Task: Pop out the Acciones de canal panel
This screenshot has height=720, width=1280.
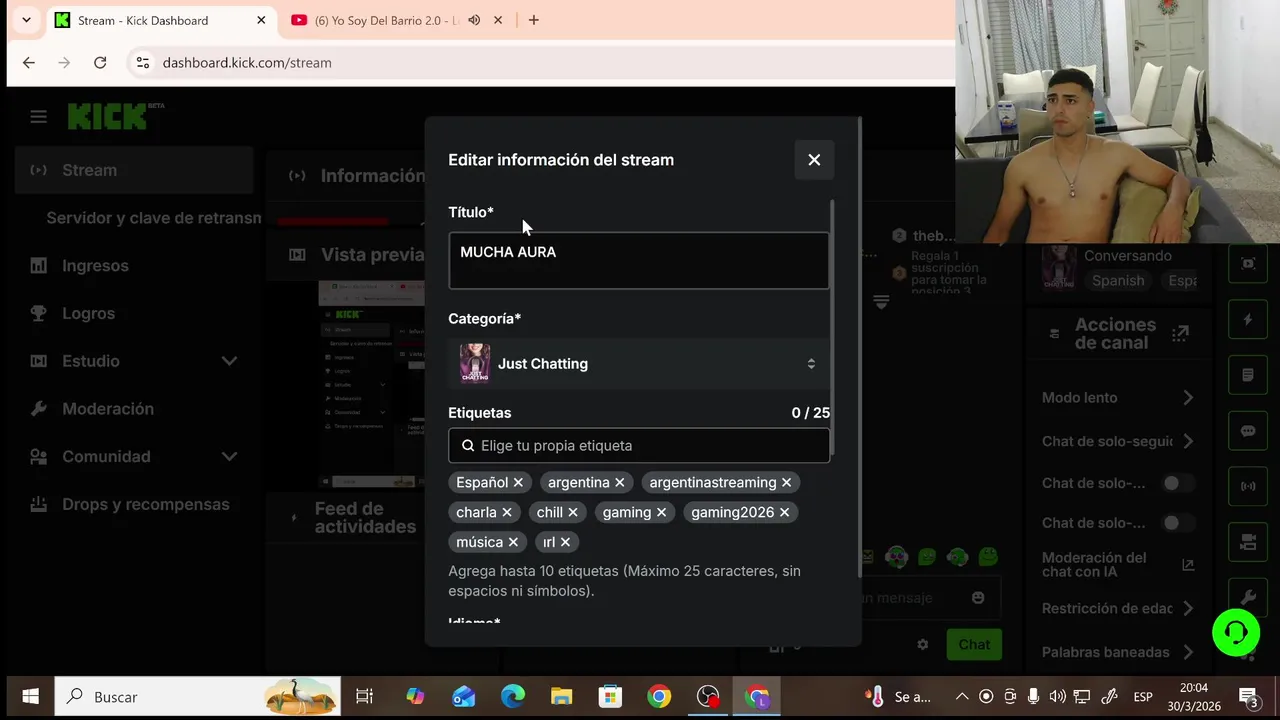Action: pyautogui.click(x=1181, y=333)
